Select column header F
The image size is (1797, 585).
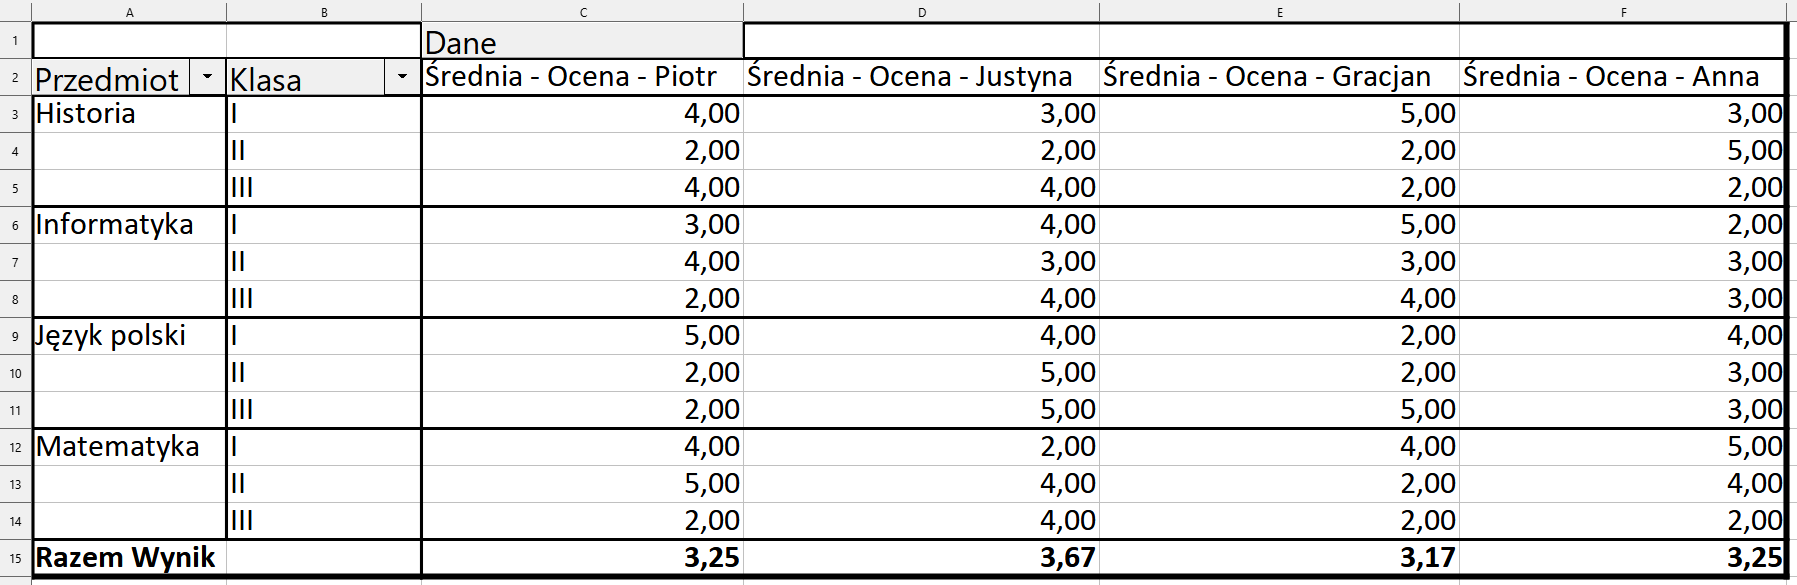1625,14
